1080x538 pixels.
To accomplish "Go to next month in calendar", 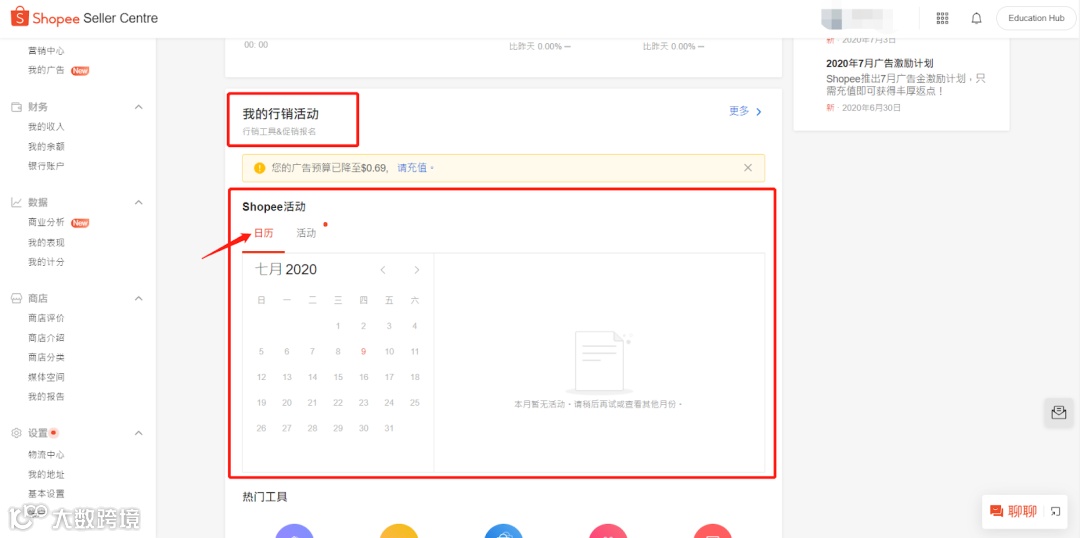I will point(416,270).
